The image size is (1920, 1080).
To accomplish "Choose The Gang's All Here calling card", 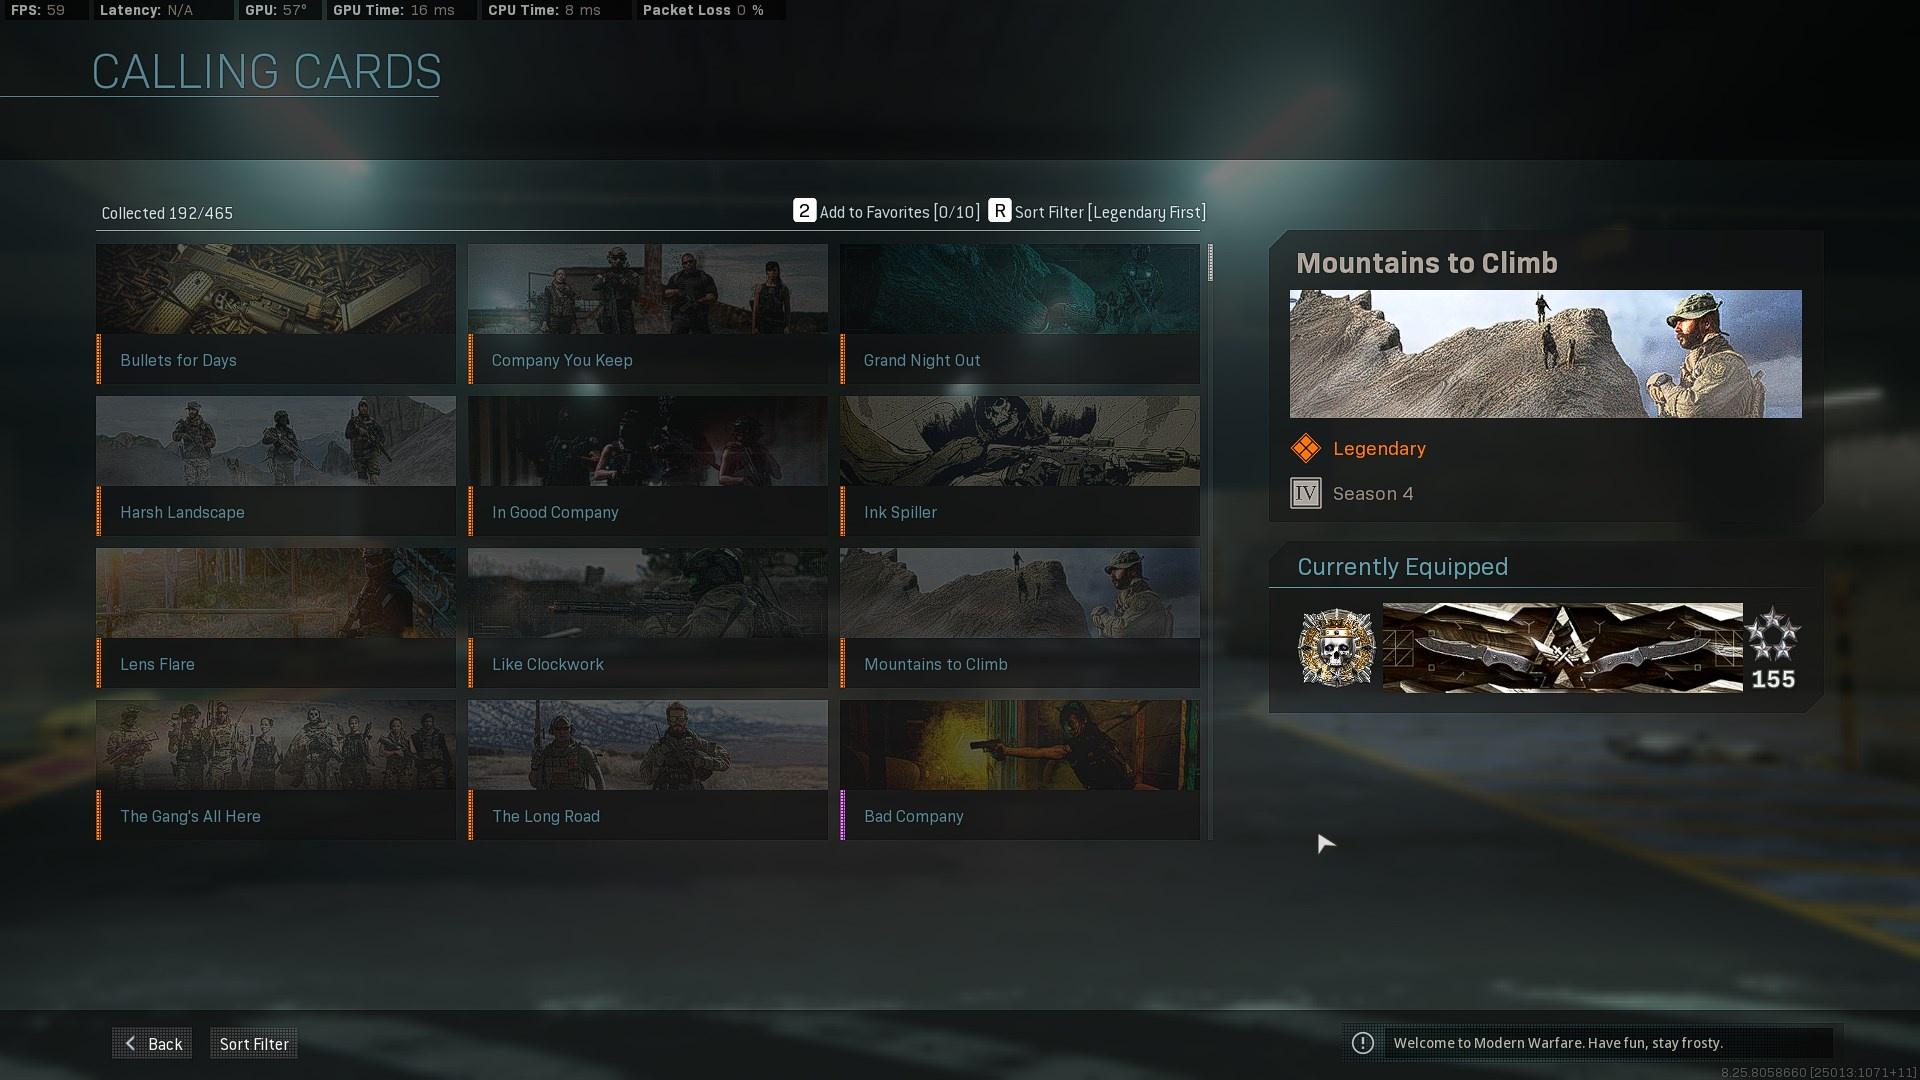I will point(276,770).
